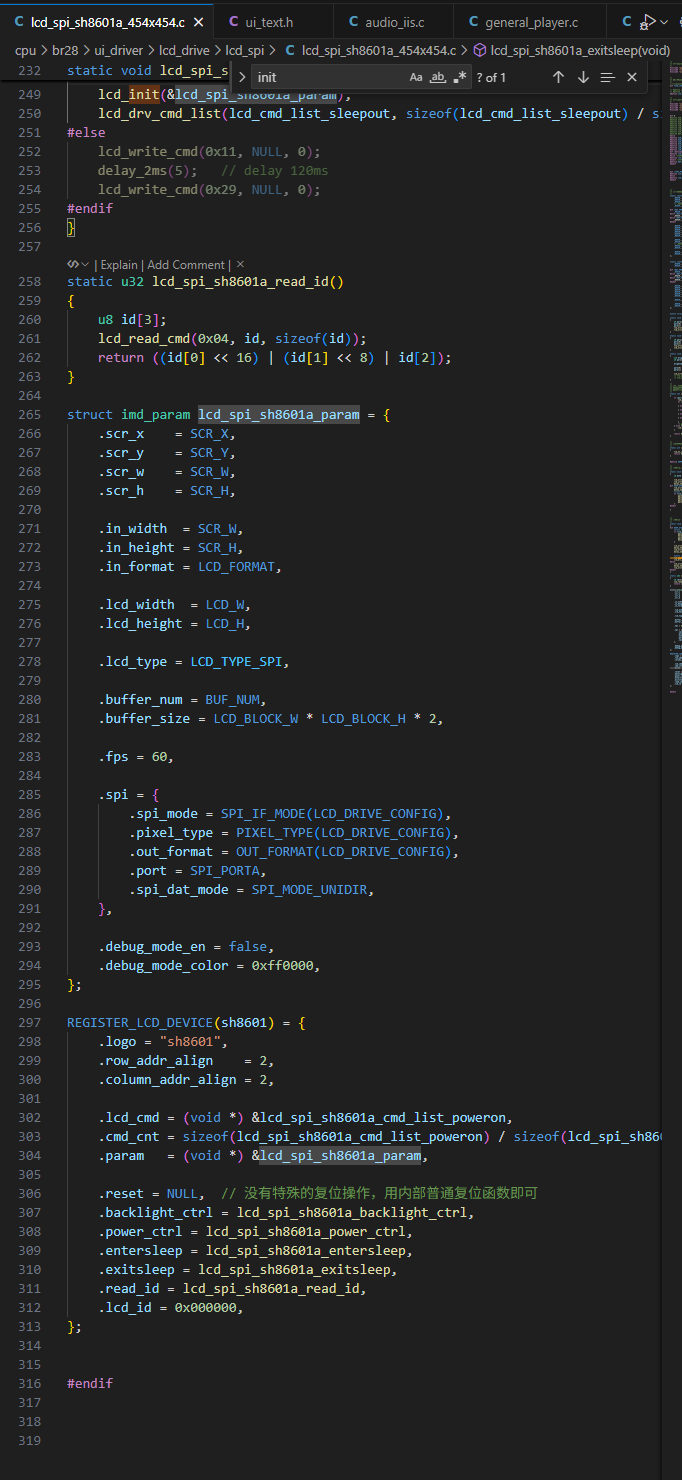The width and height of the screenshot is (682, 1480).
Task: Click 'PIXEL_TYPE' macro on line 287
Action: (x=275, y=833)
